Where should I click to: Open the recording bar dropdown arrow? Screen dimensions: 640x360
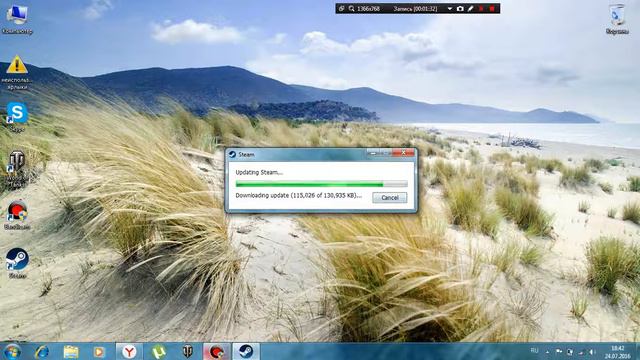[450, 9]
